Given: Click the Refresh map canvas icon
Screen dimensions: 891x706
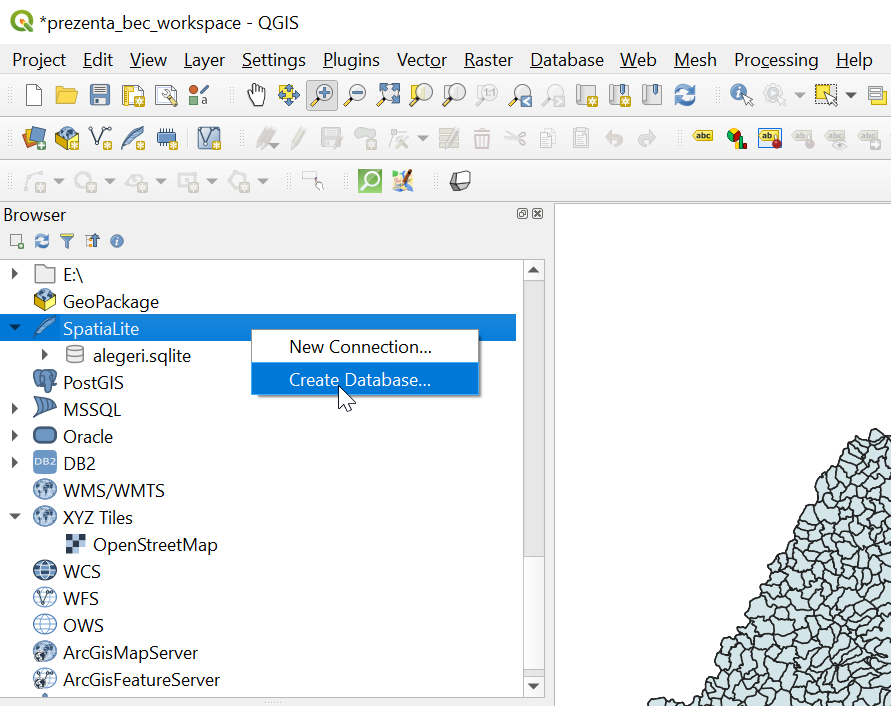Looking at the screenshot, I should point(685,95).
